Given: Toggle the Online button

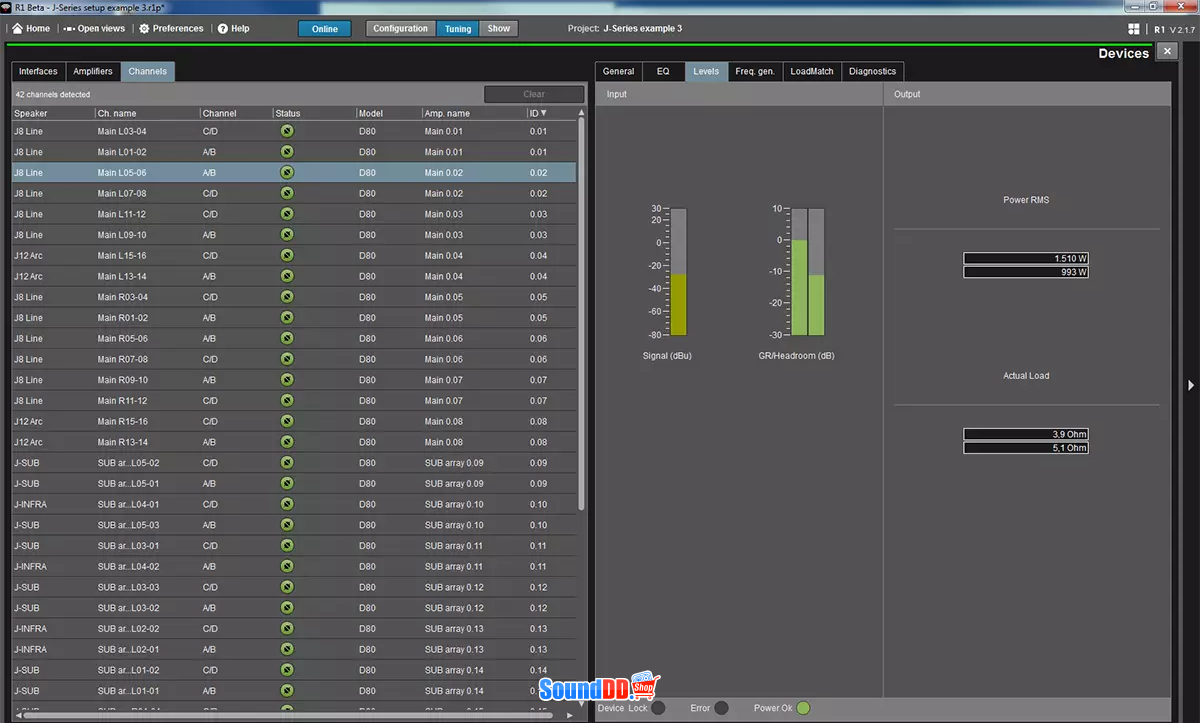Looking at the screenshot, I should pyautogui.click(x=325, y=29).
